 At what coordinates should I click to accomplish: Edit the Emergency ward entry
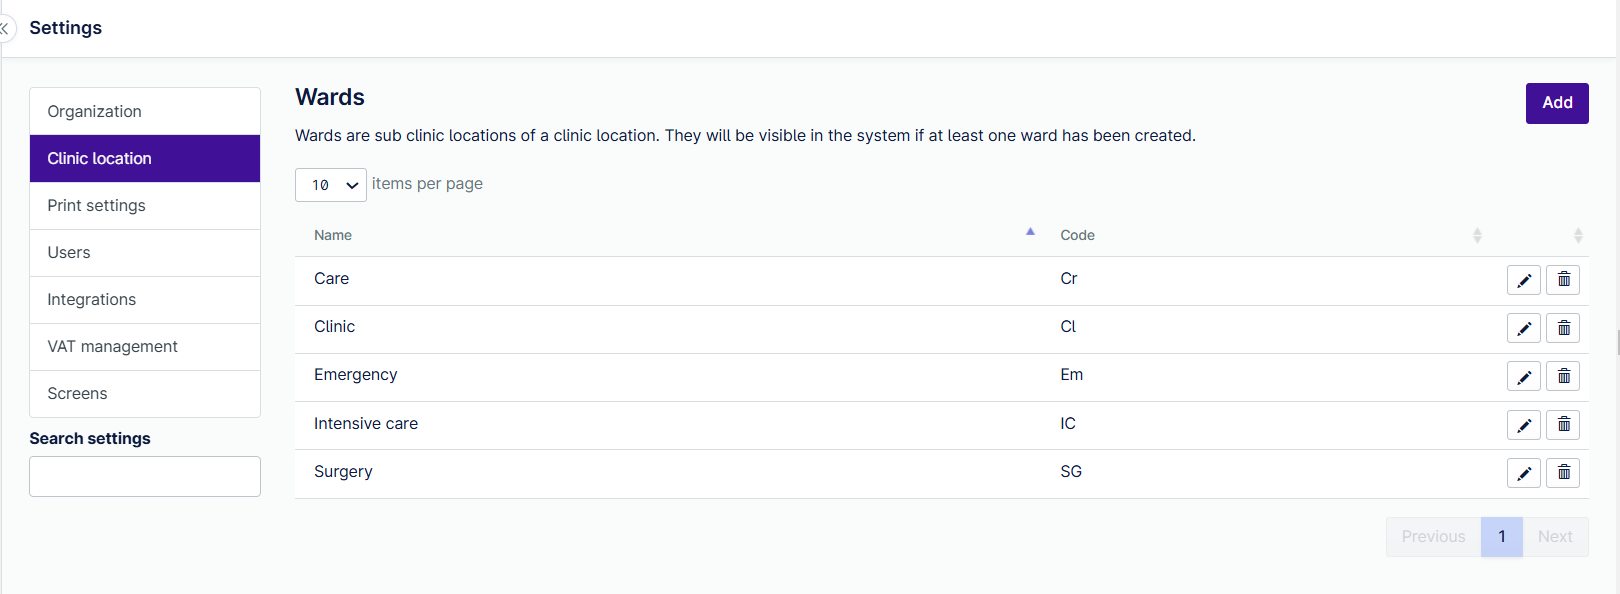click(x=1523, y=376)
